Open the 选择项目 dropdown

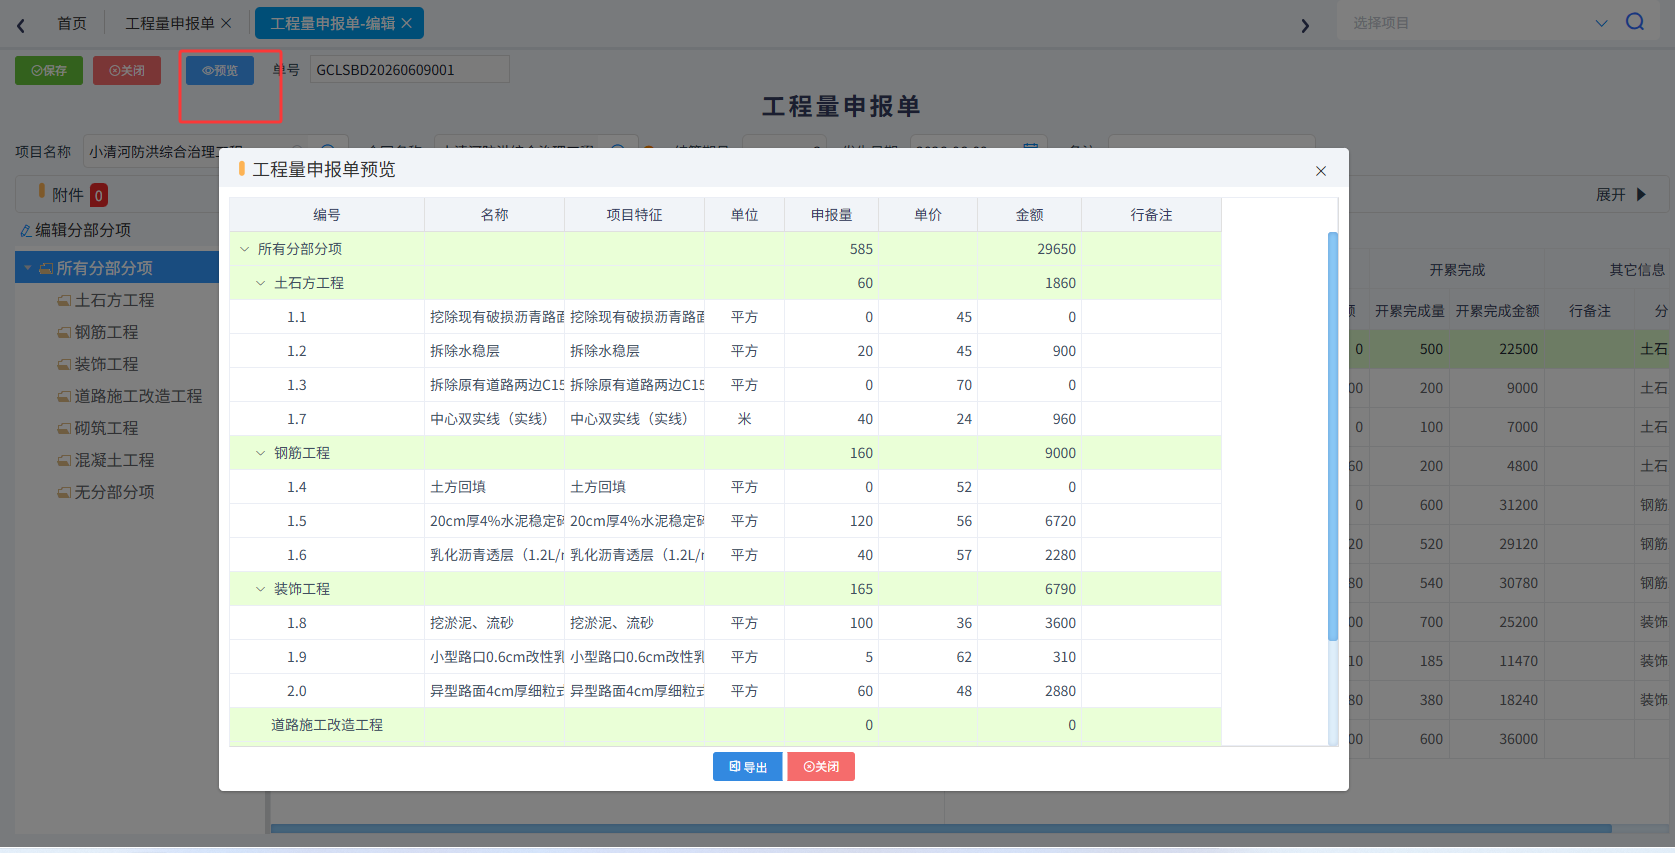click(1476, 23)
